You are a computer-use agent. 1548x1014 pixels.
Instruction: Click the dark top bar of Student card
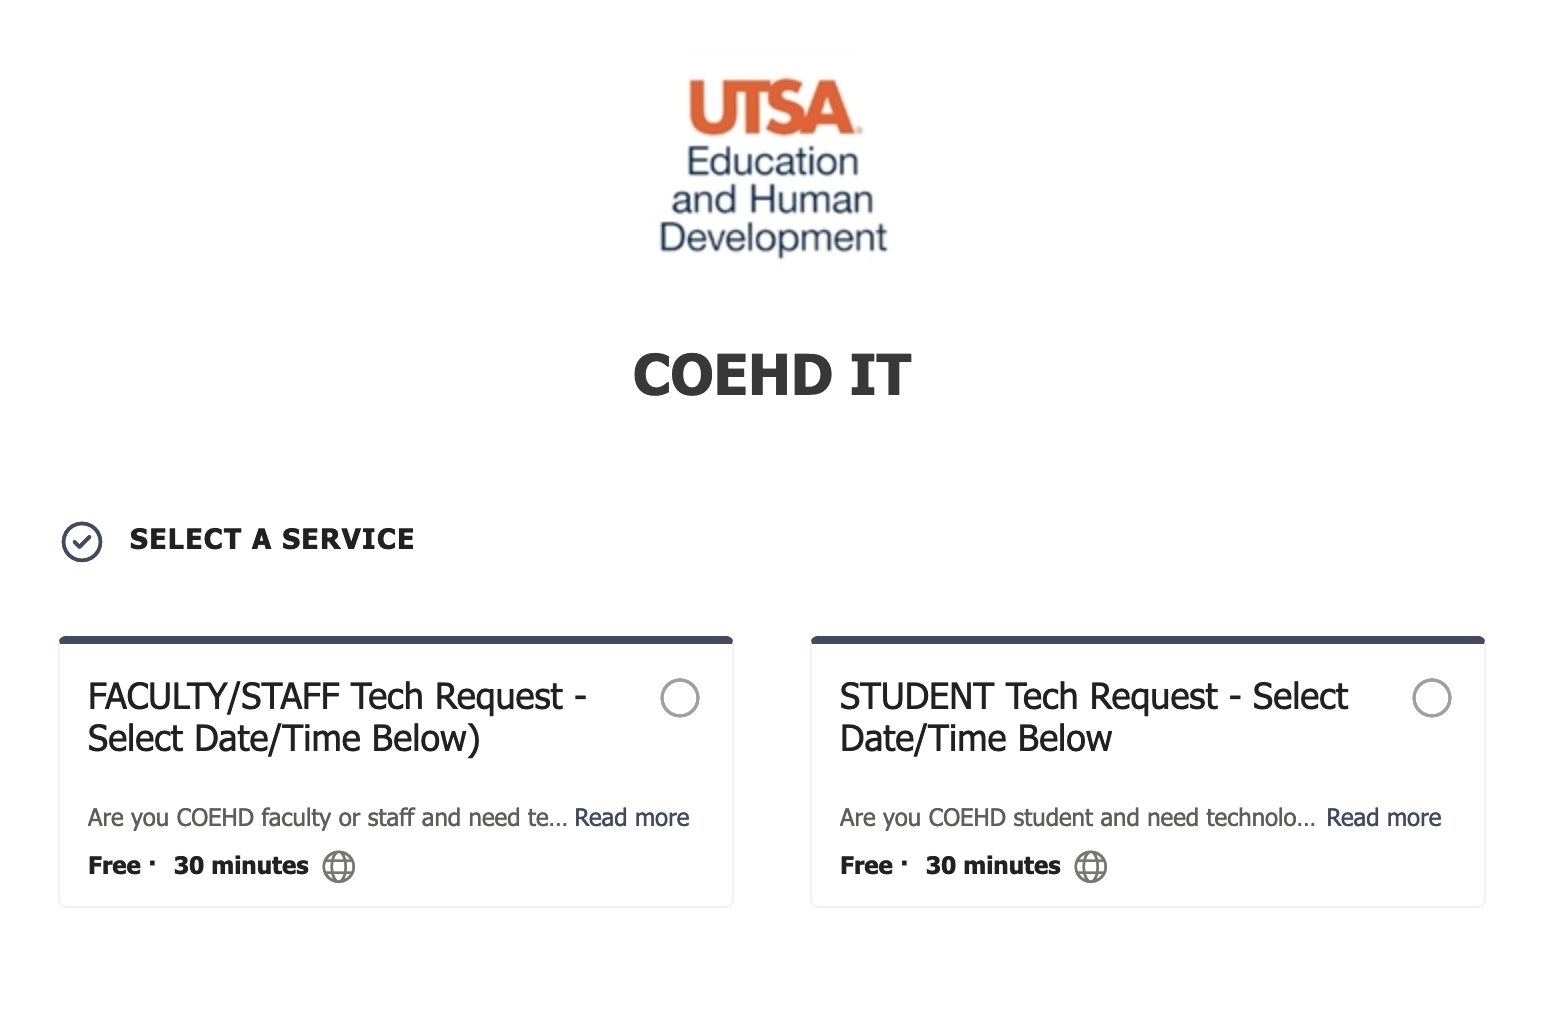1148,640
